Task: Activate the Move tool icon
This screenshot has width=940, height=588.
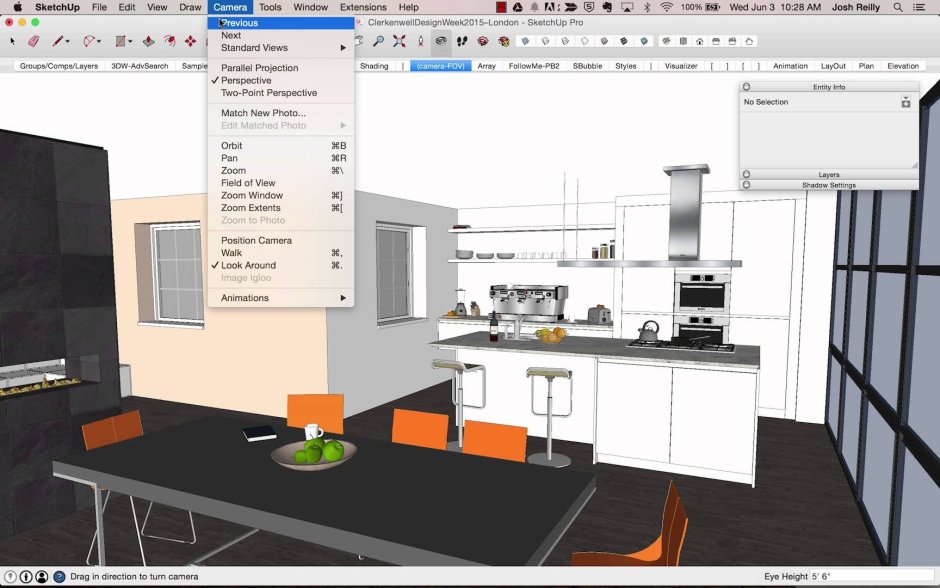Action: [x=190, y=41]
